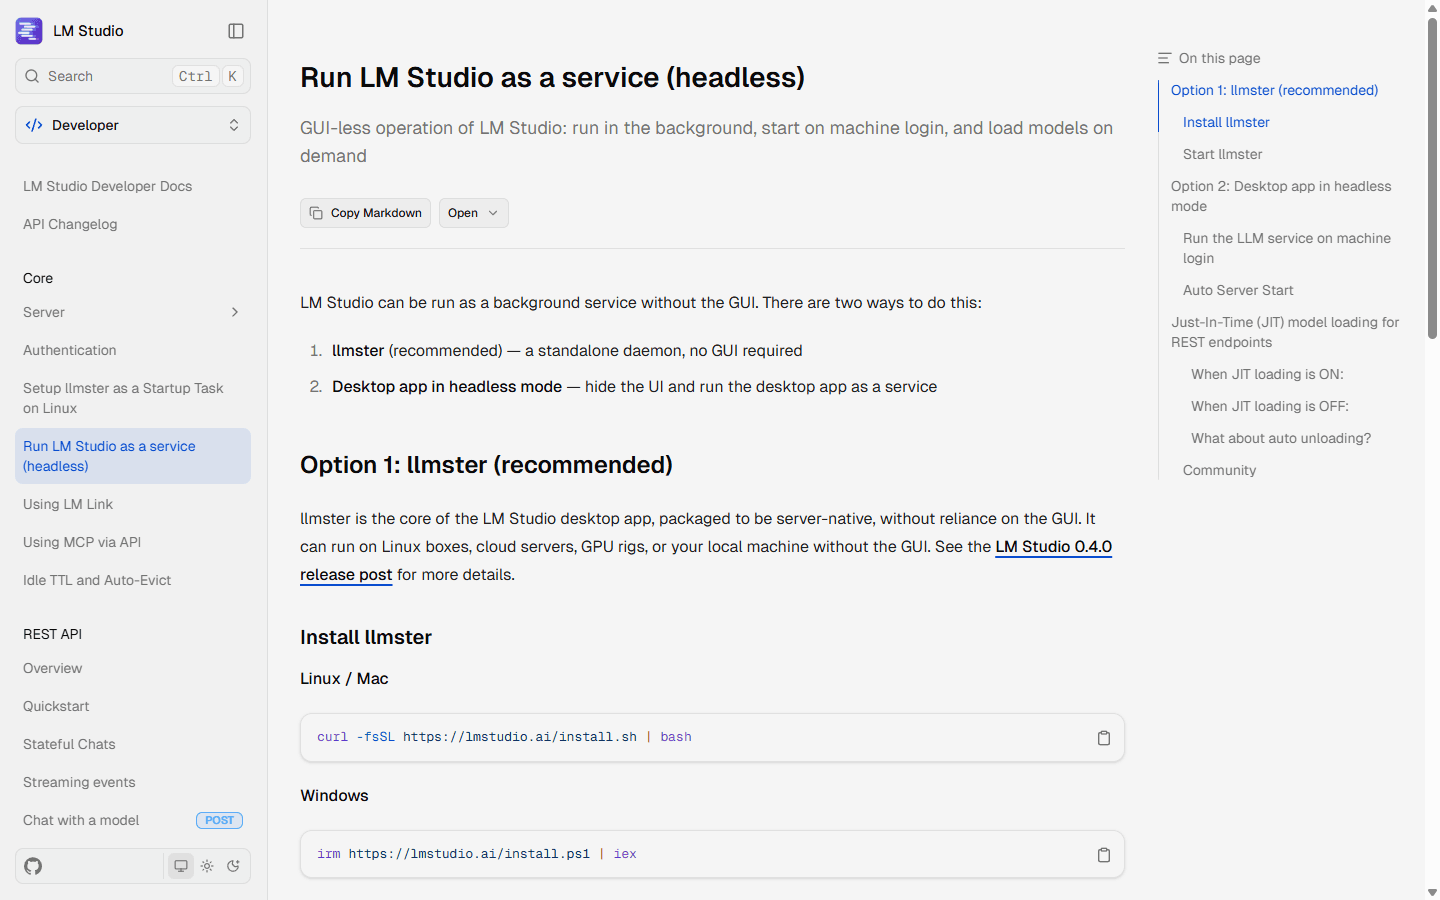Open Using LM Link page
The width and height of the screenshot is (1440, 900).
tap(68, 504)
